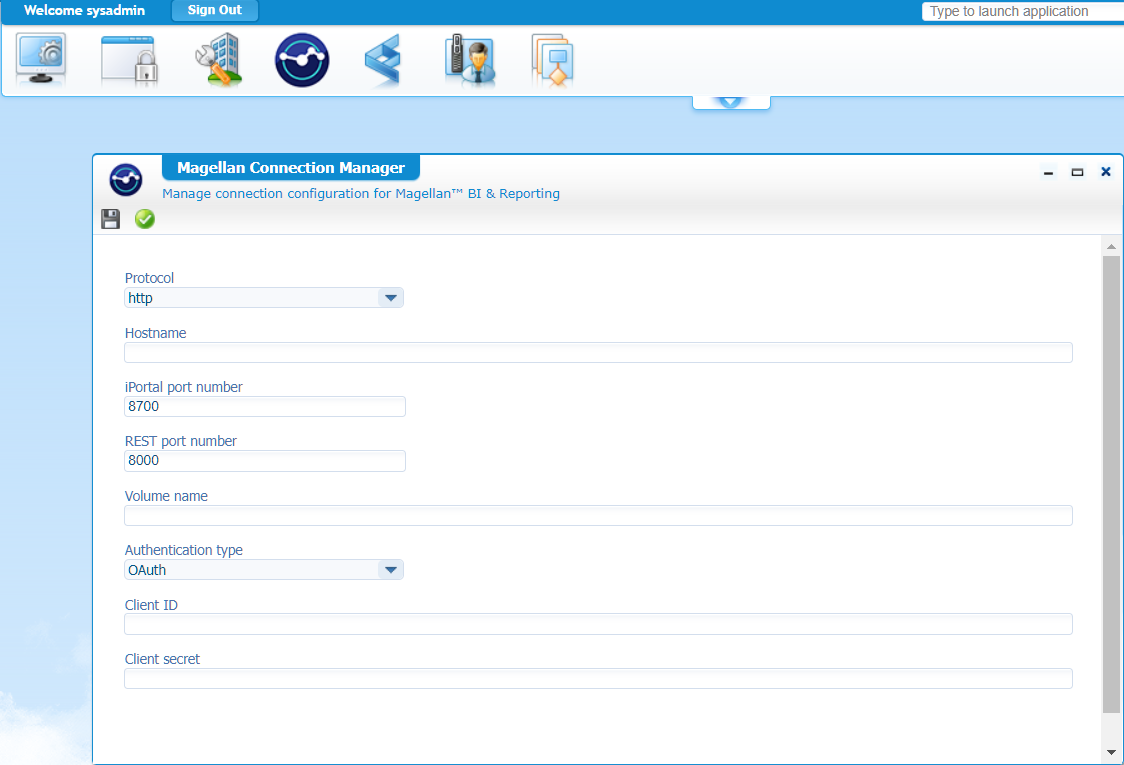This screenshot has height=765, width=1124.
Task: Click the Hostname input field
Action: click(598, 352)
